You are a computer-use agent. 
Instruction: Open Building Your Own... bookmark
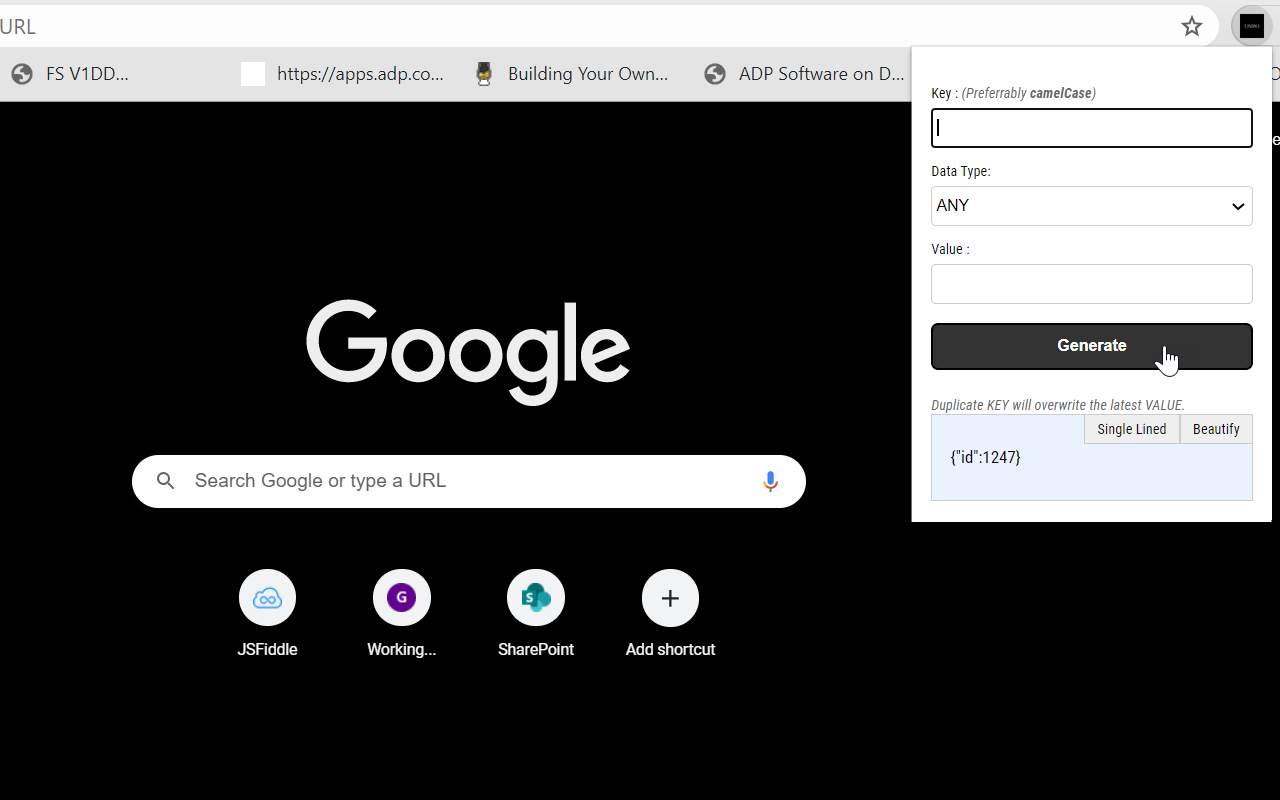tap(570, 74)
